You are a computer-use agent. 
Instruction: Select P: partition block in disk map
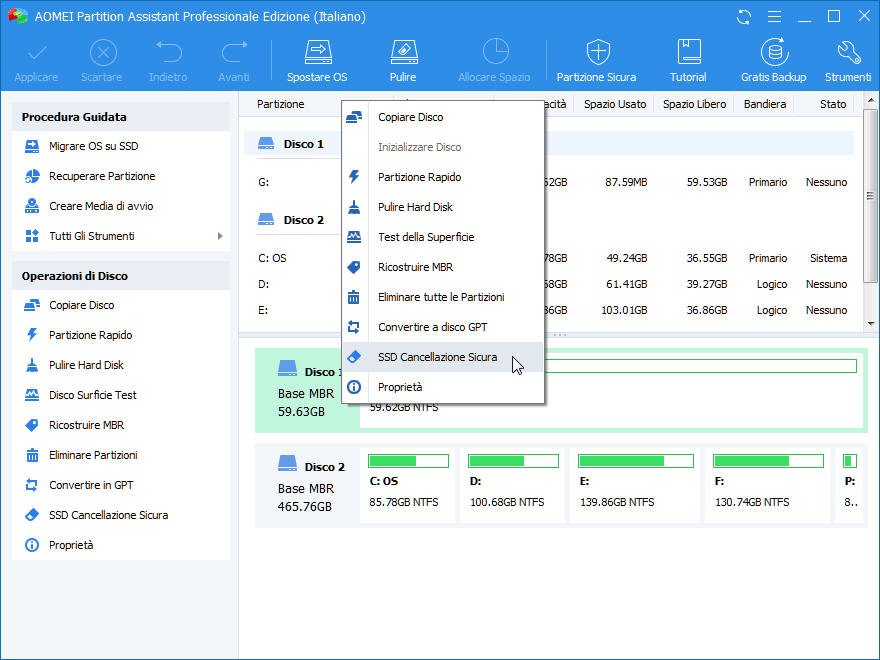coord(850,485)
